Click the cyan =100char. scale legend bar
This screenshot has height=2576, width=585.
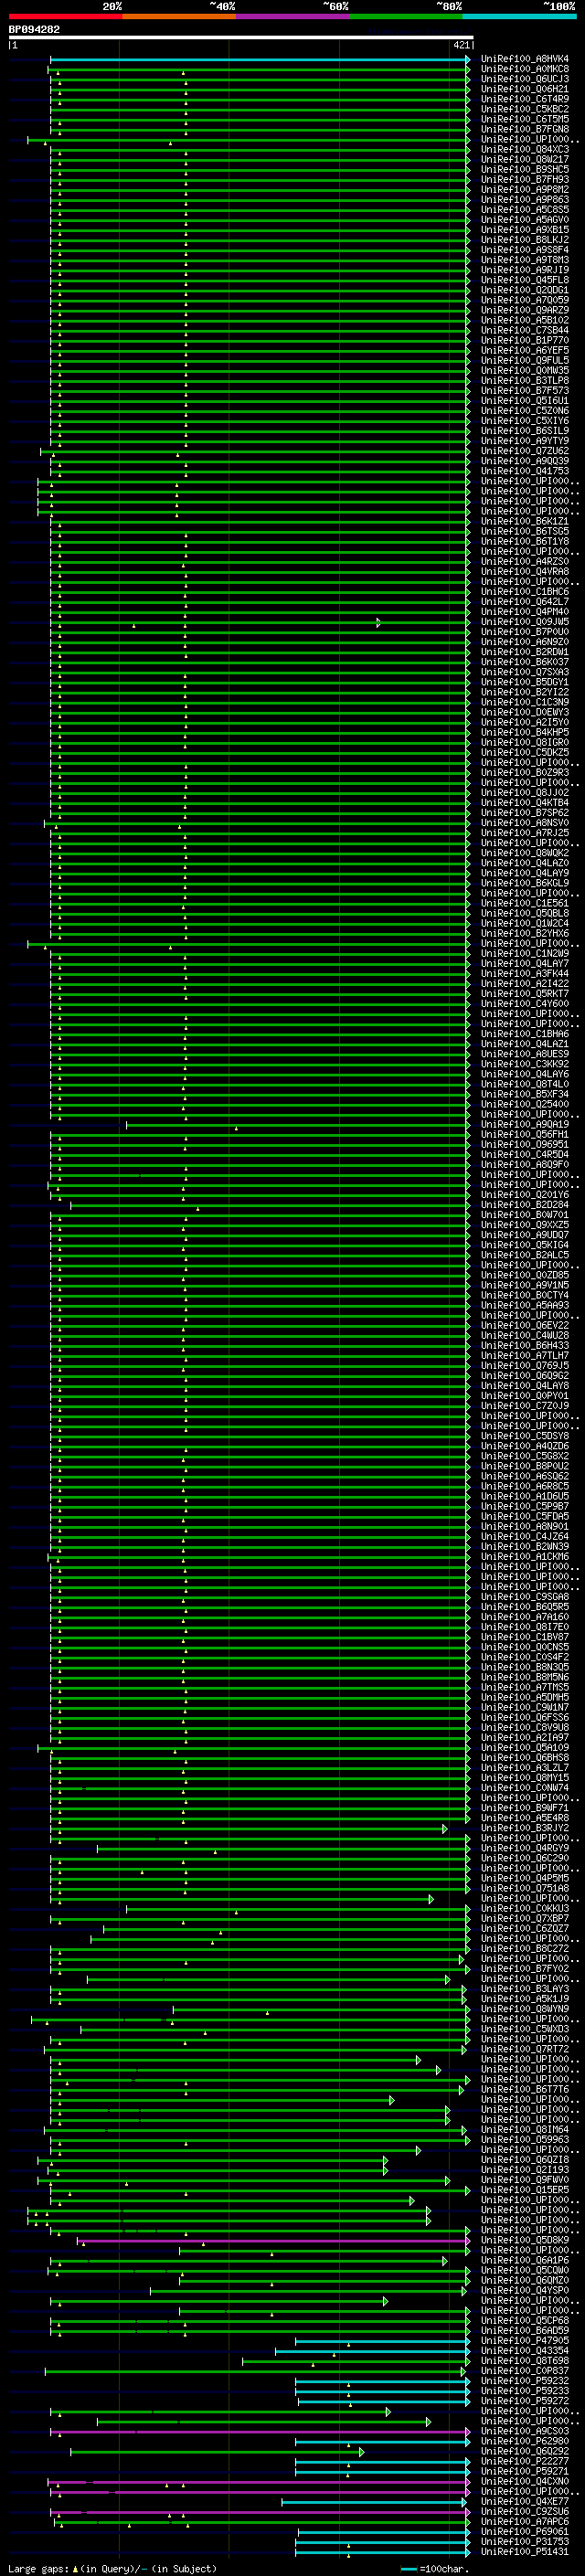(408, 2569)
